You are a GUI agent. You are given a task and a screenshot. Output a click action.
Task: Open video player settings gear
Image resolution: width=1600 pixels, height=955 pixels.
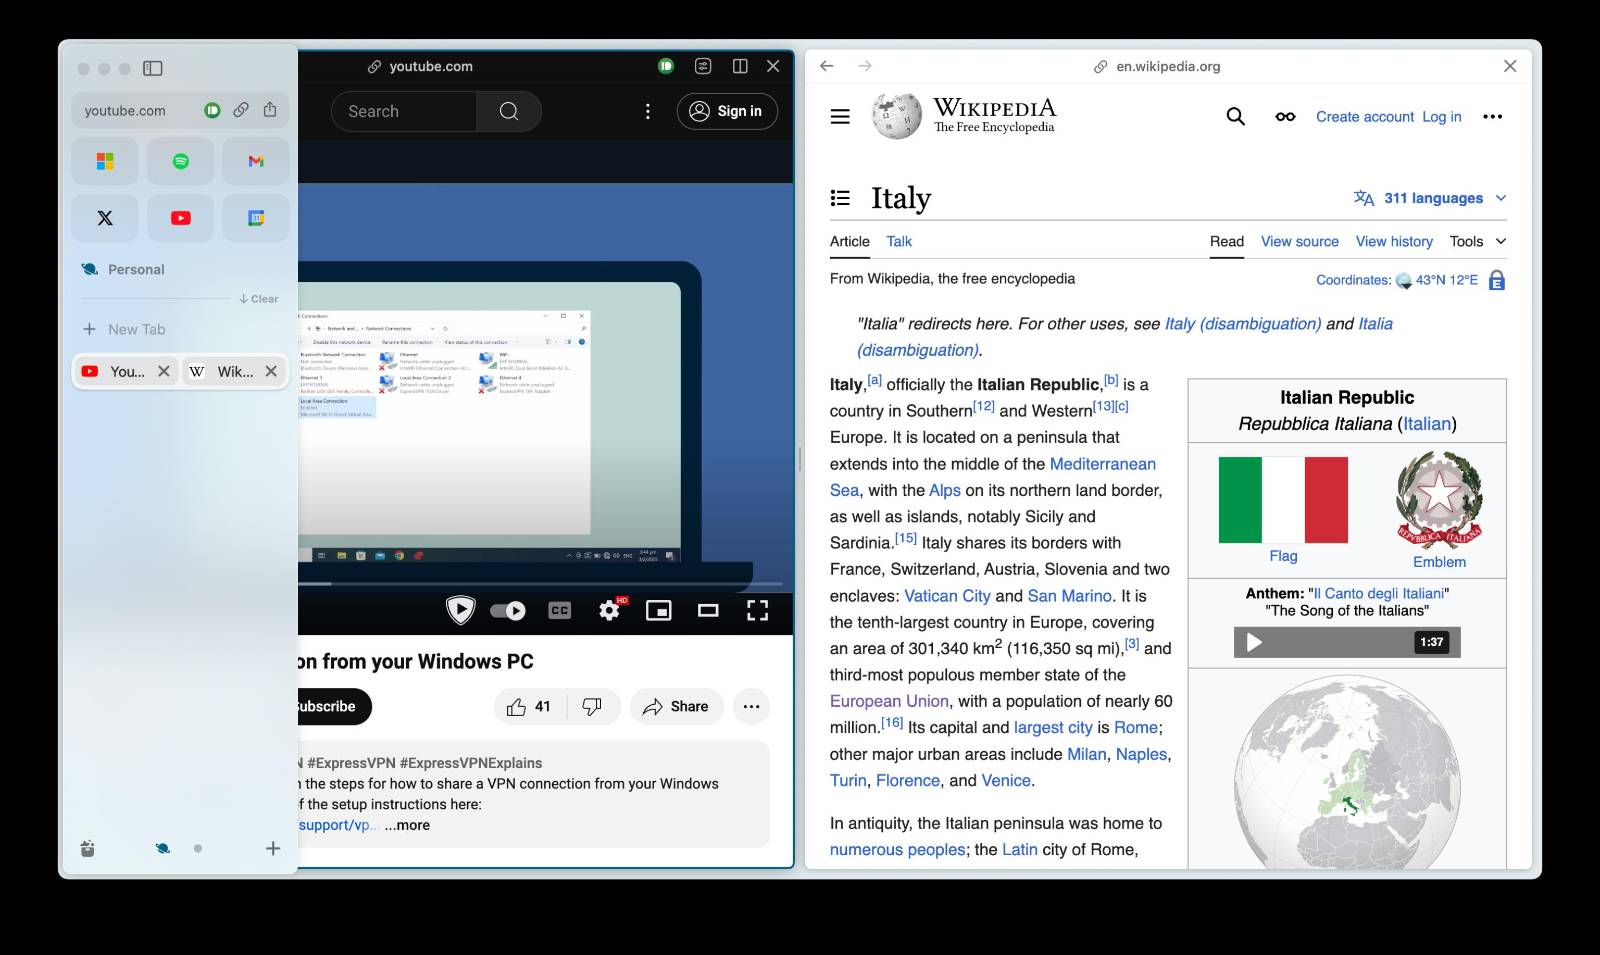coord(609,610)
